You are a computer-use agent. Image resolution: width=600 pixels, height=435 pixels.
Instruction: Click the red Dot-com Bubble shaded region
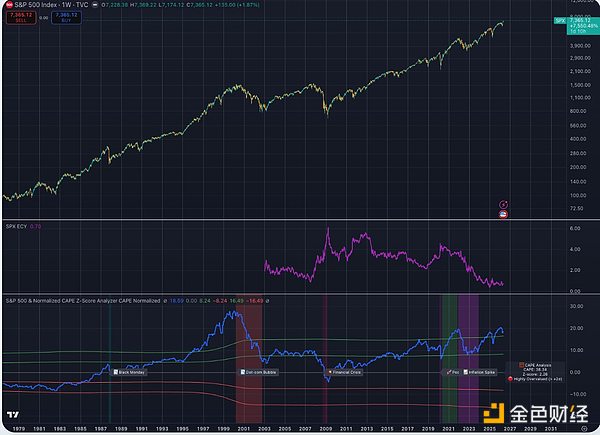(x=249, y=360)
